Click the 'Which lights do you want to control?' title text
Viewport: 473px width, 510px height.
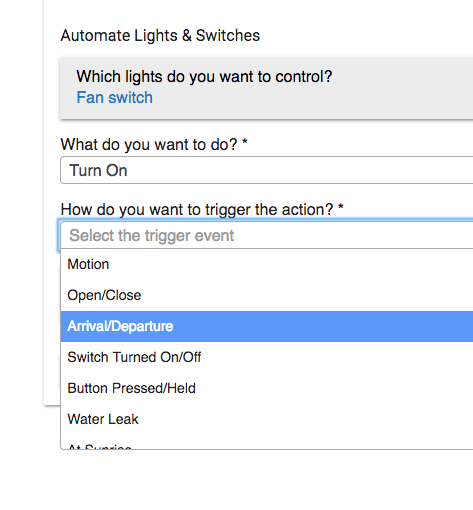[204, 77]
